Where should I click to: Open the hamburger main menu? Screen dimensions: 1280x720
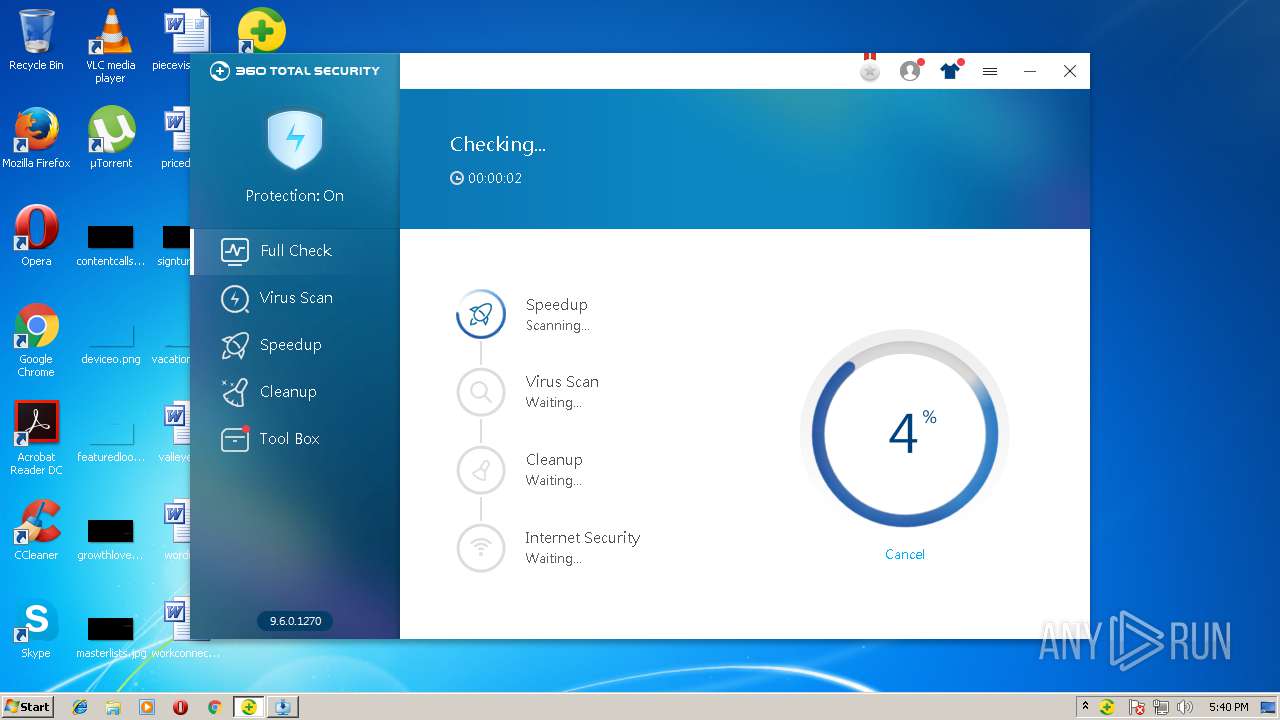pos(990,71)
